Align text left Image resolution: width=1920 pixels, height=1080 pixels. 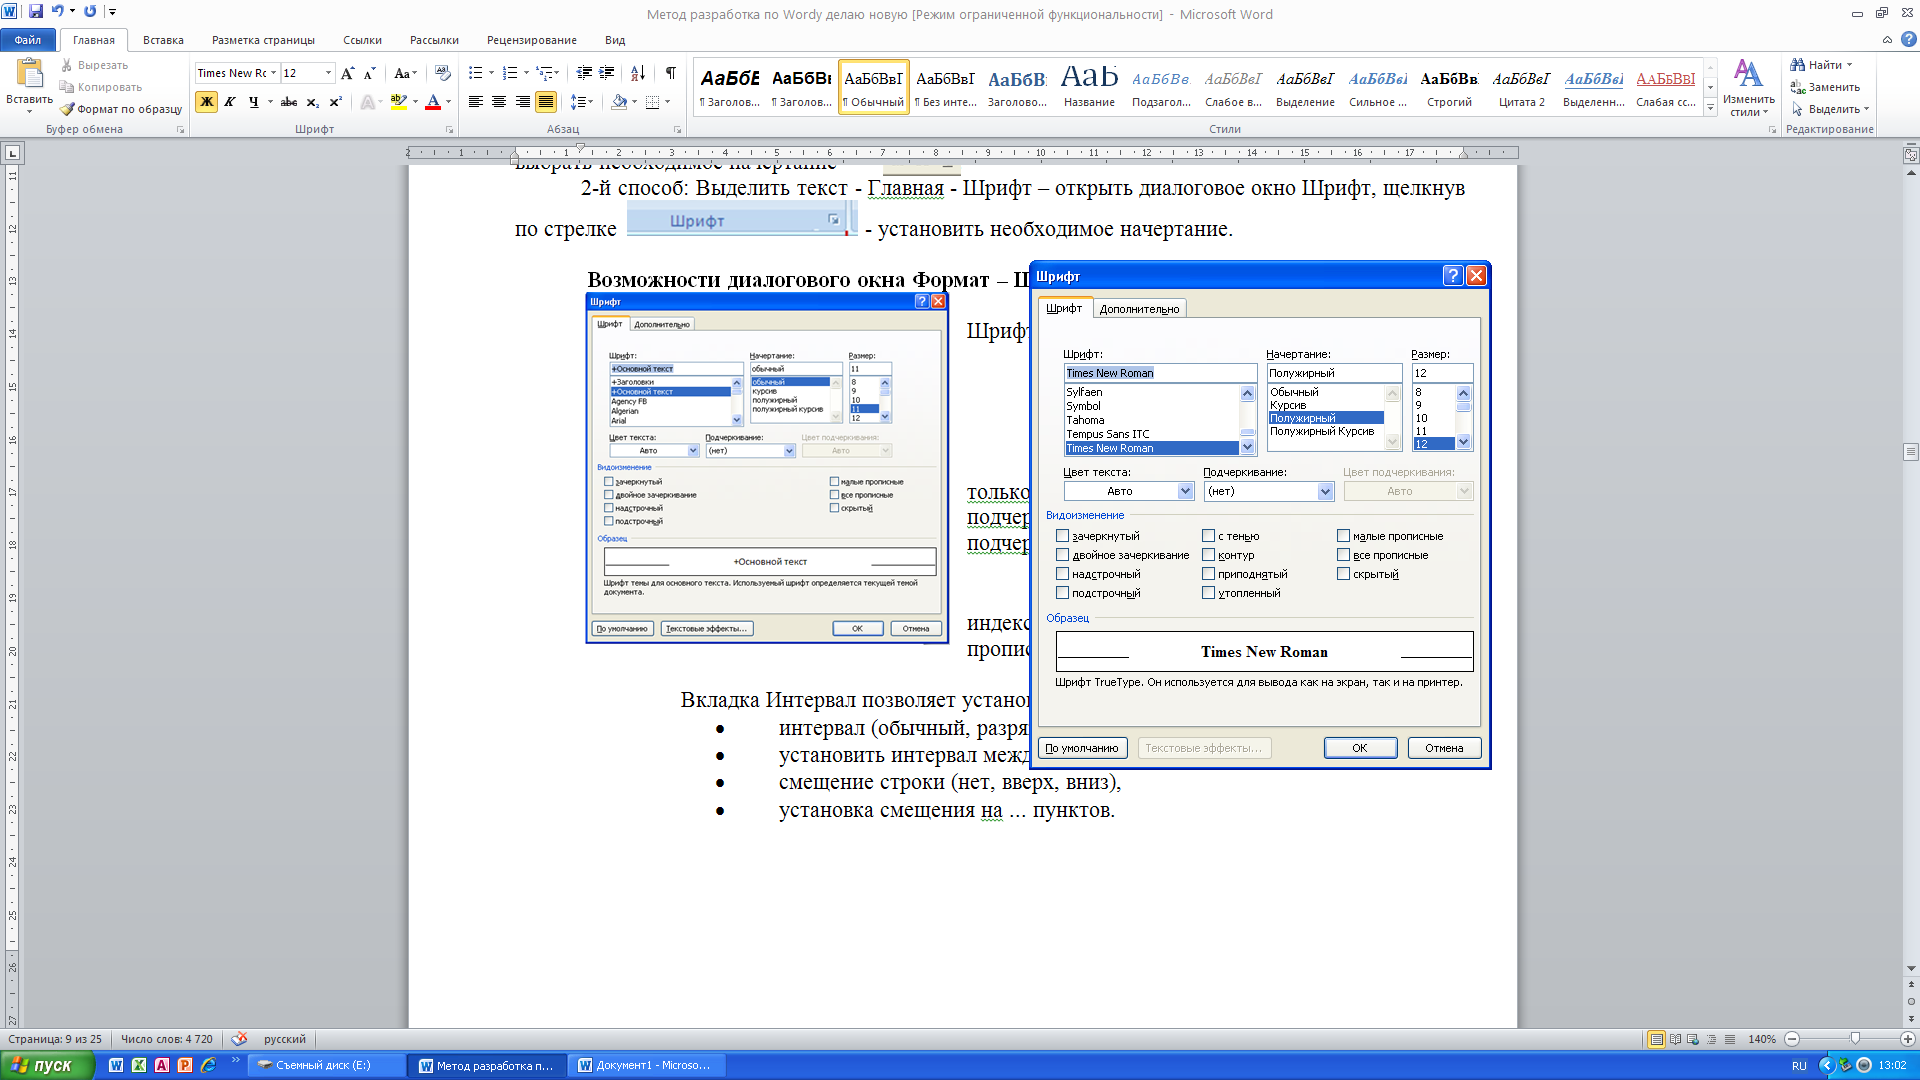tap(476, 102)
